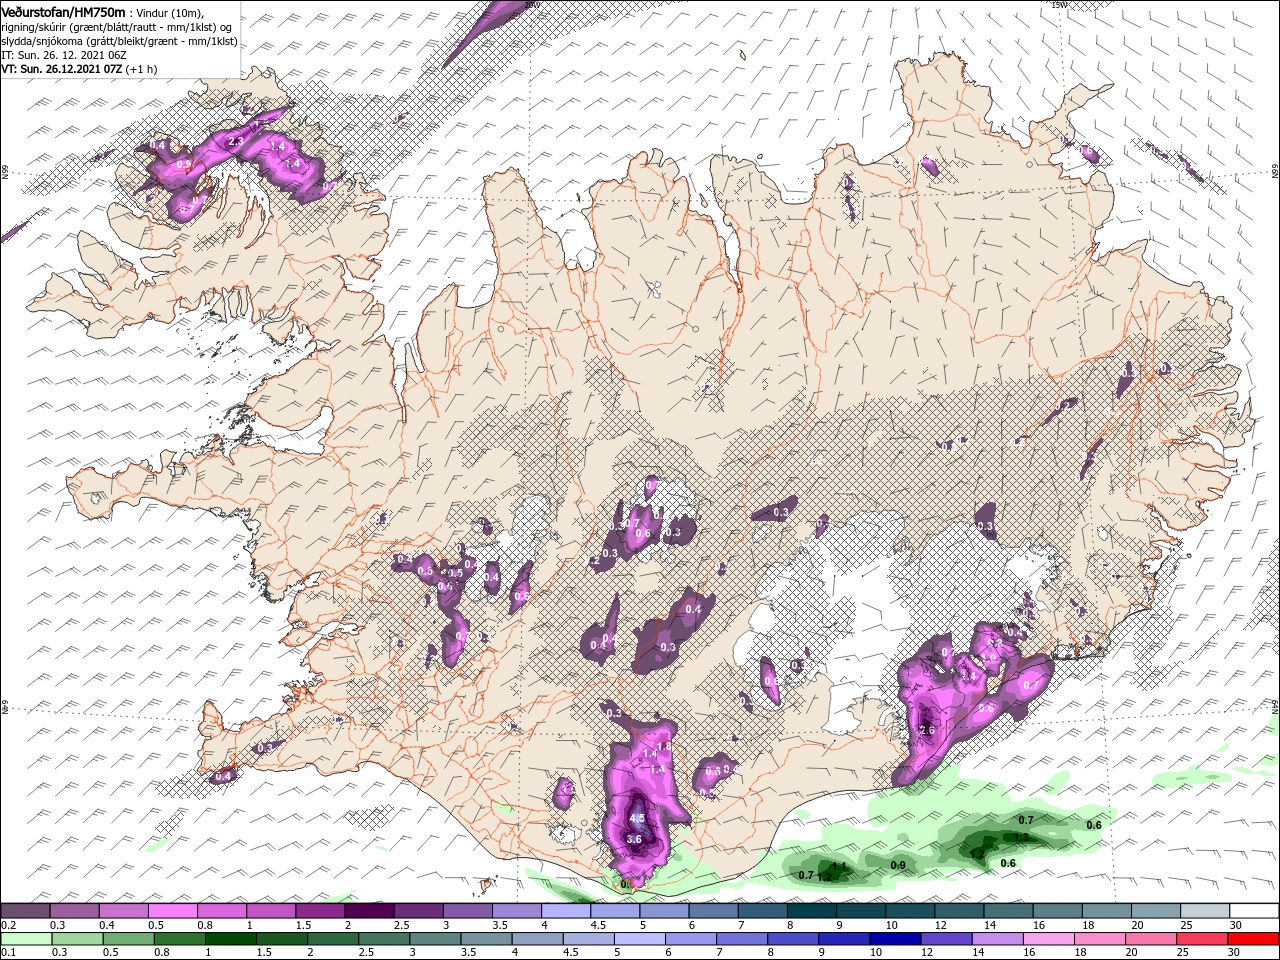The width and height of the screenshot is (1280, 960).
Task: Click the 1.1 rain value south of Iceland
Action: point(839,866)
